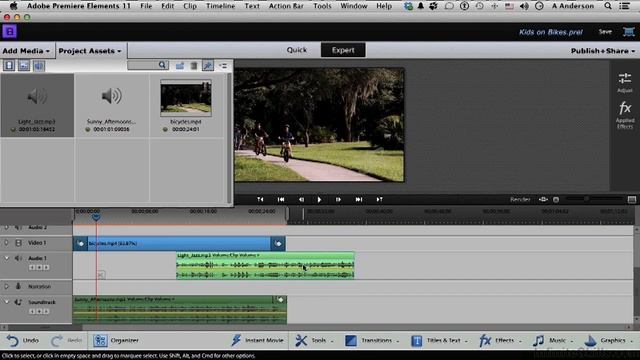
Task: Step forward one frame
Action: pos(338,200)
